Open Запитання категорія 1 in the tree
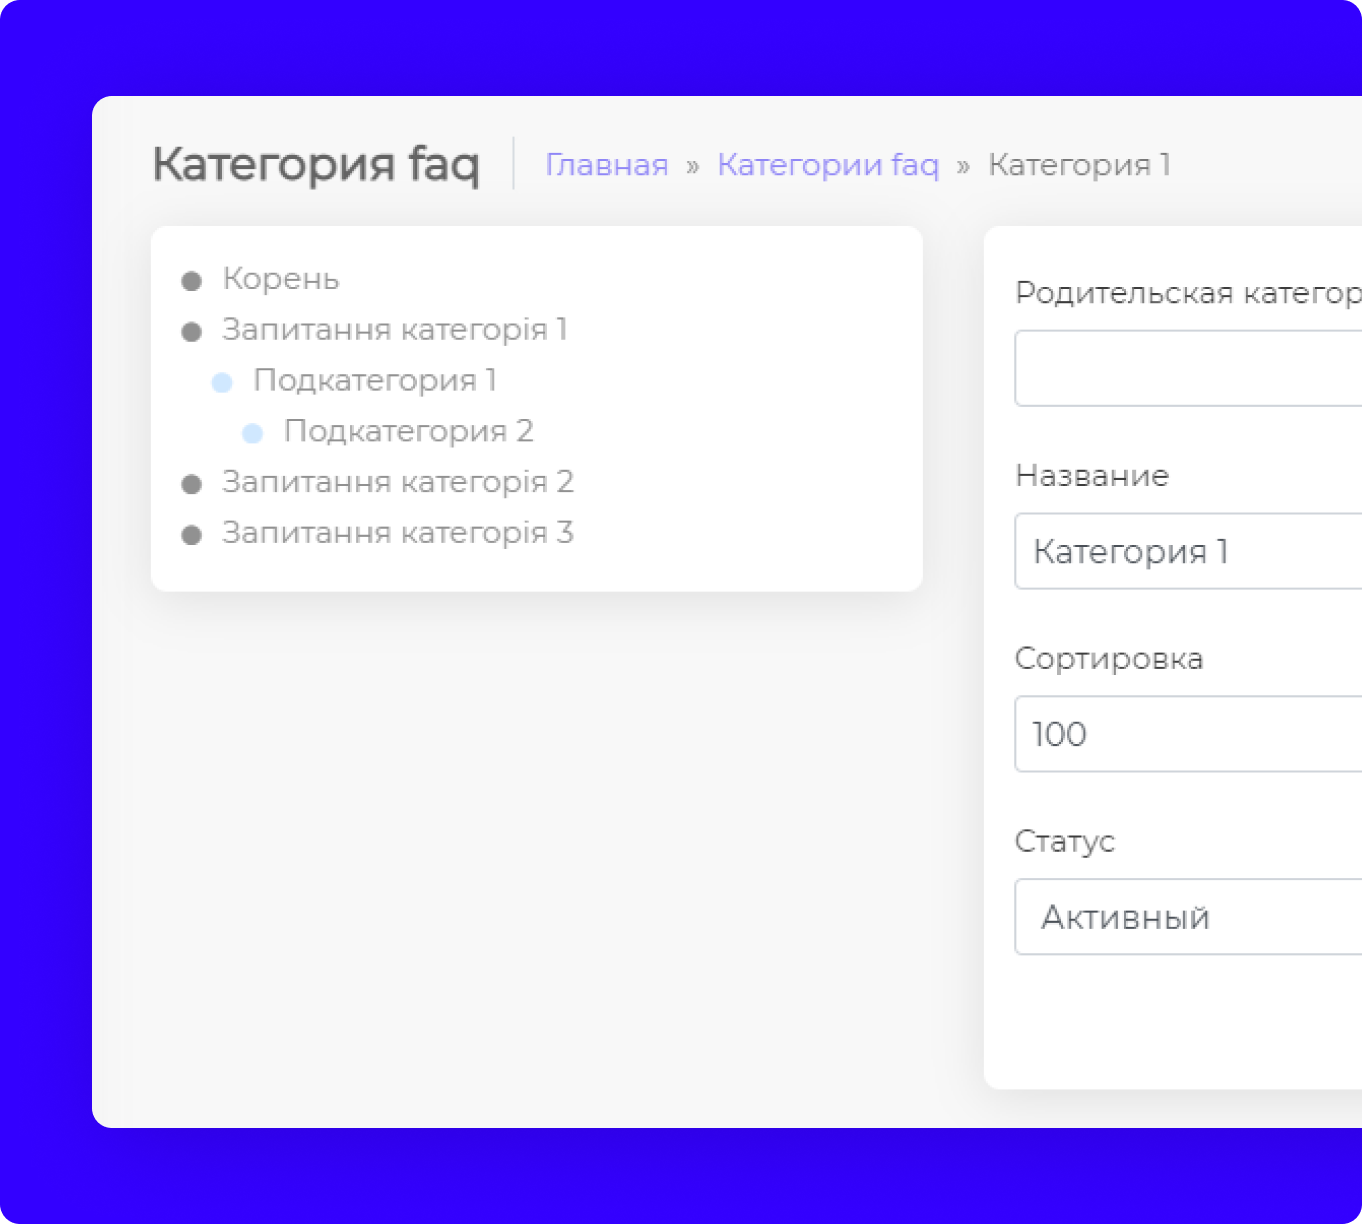Viewport: 1362px width, 1224px height. click(x=395, y=330)
